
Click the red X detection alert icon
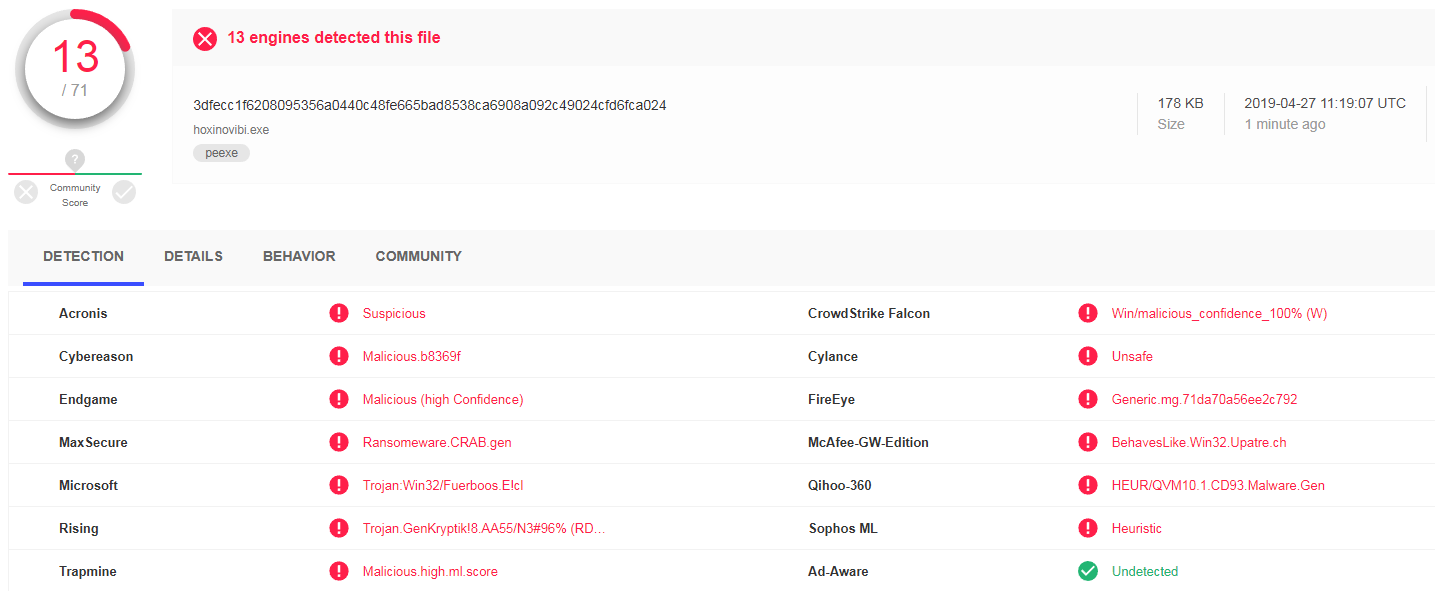pyautogui.click(x=205, y=38)
